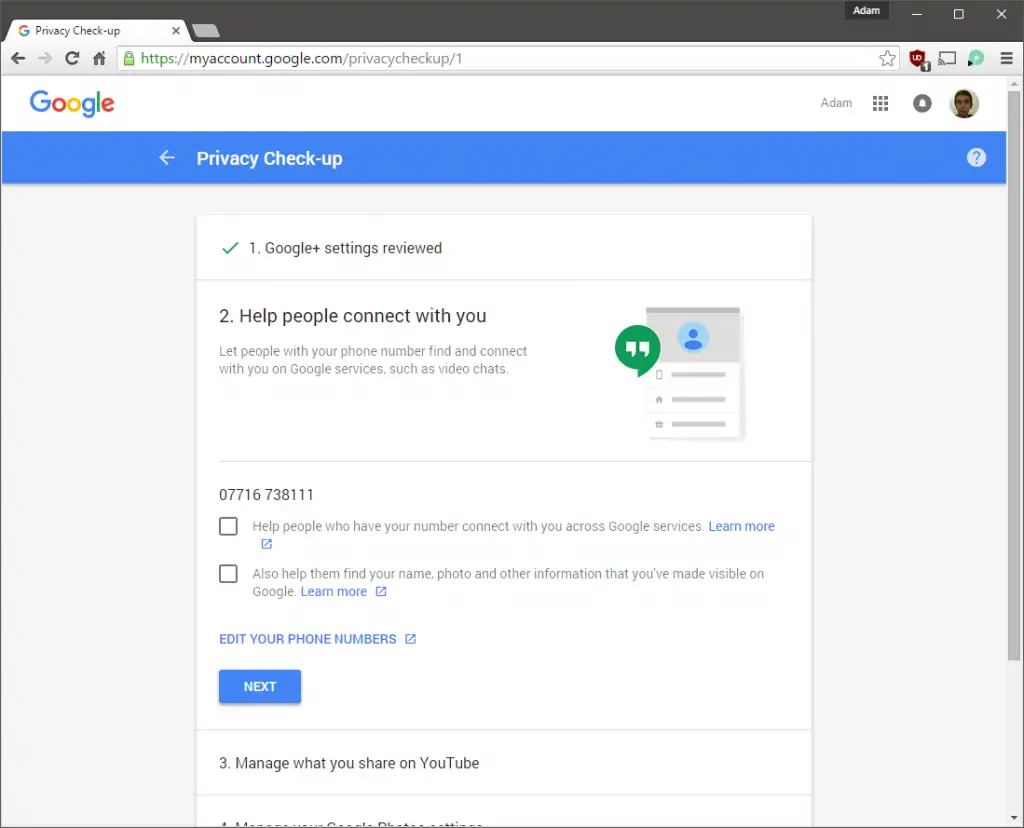Click Help people connect with you heading
This screenshot has height=828, width=1024.
point(353,316)
